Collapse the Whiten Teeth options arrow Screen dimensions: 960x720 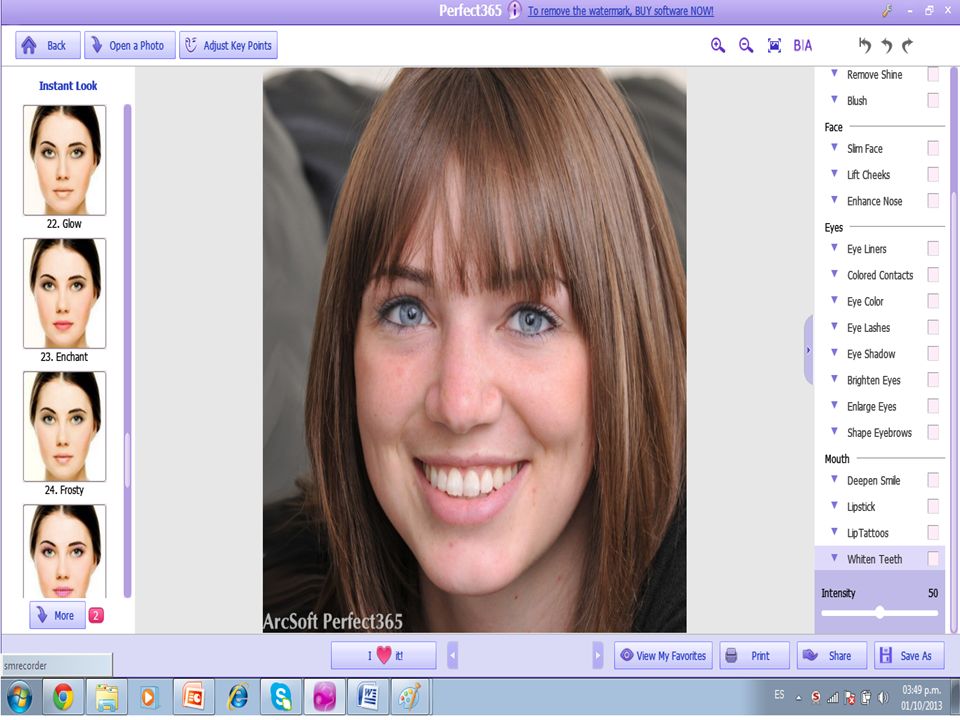(834, 558)
